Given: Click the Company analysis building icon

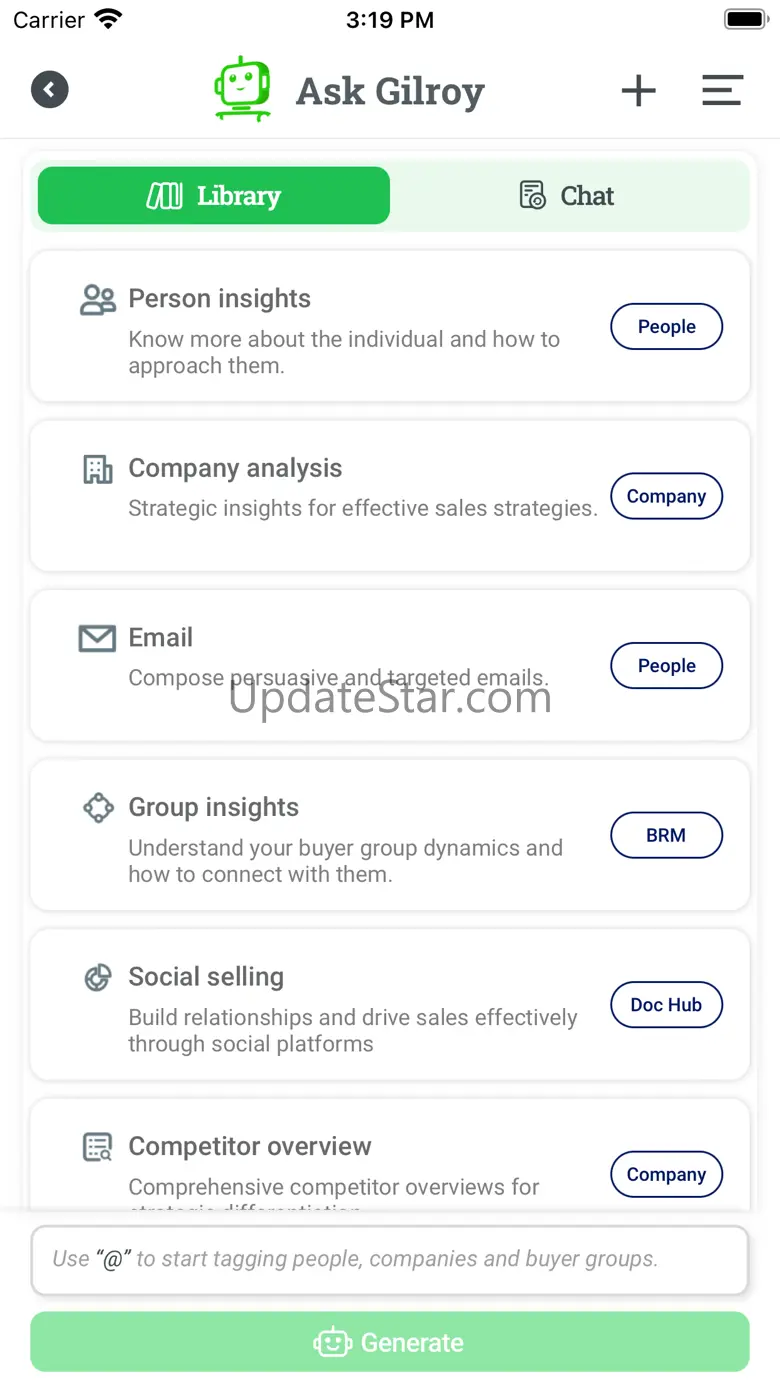Looking at the screenshot, I should (x=97, y=469).
